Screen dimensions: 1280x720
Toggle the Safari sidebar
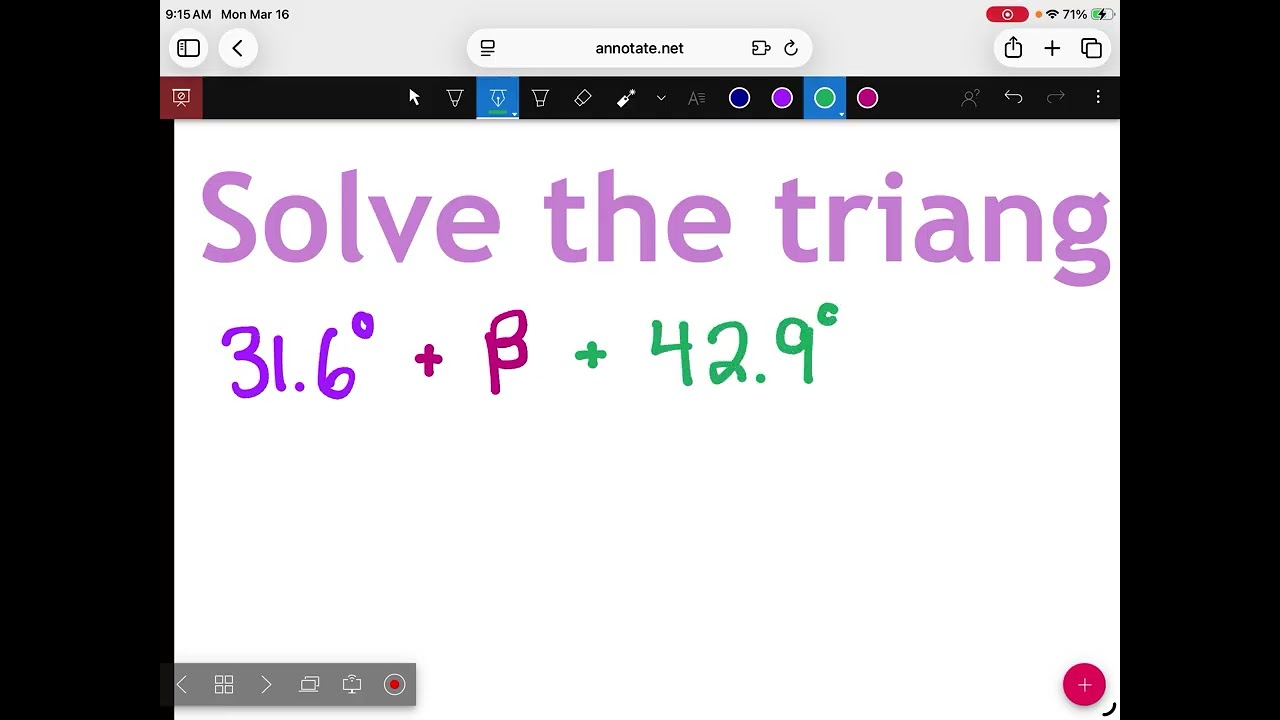pyautogui.click(x=188, y=48)
